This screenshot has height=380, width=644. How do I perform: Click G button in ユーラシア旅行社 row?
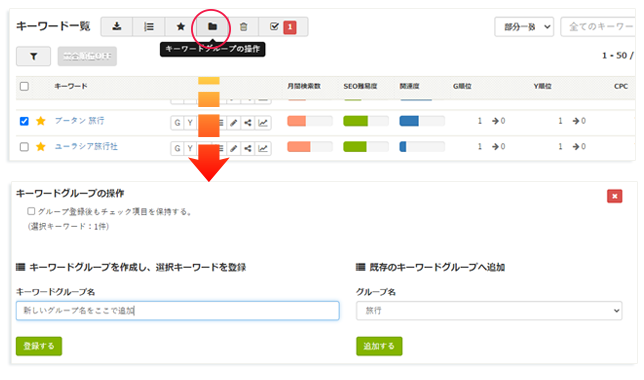(x=177, y=148)
